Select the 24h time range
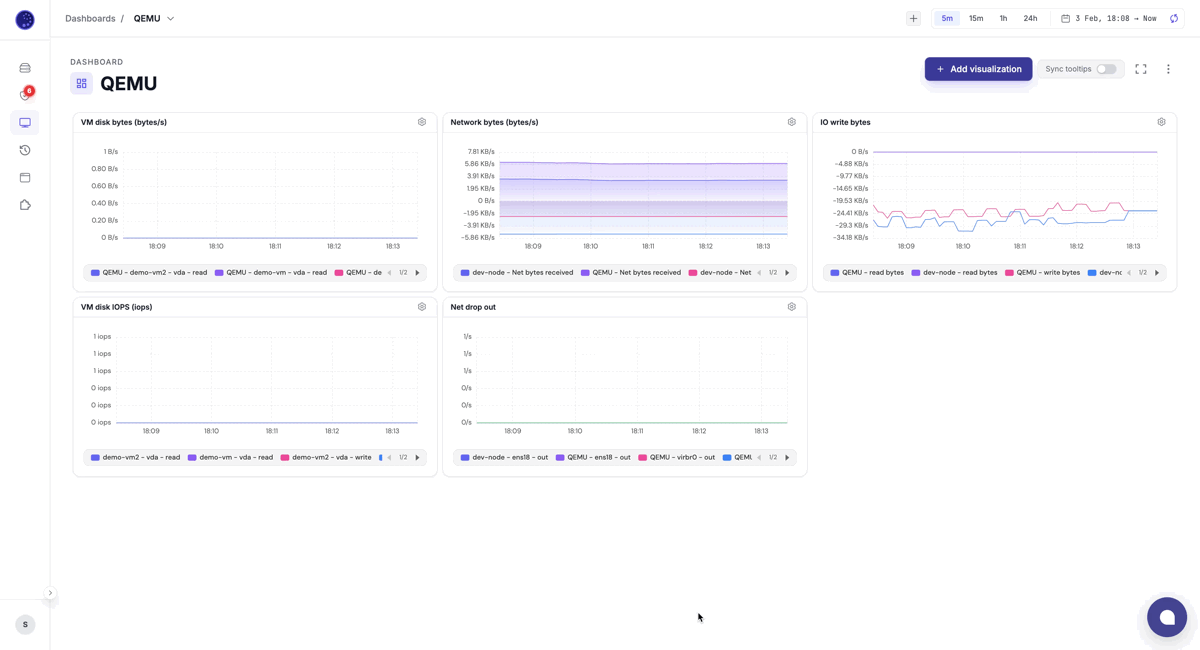This screenshot has width=1200, height=650. [x=1030, y=18]
